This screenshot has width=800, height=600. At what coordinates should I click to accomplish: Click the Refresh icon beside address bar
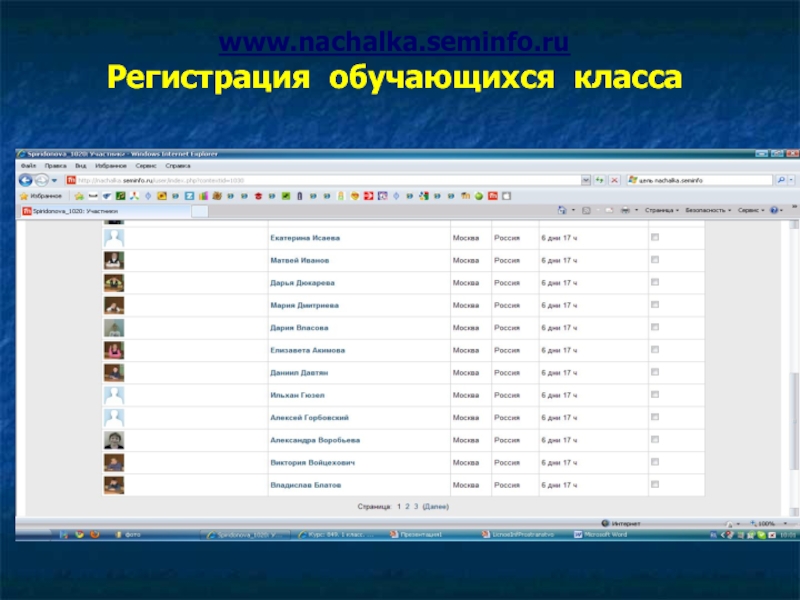(599, 180)
